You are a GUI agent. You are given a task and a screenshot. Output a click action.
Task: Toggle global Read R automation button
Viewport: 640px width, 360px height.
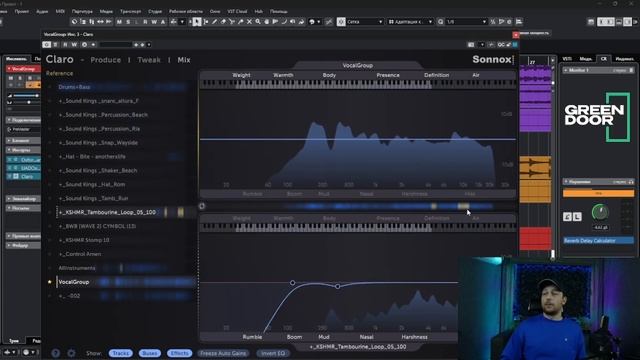coord(145,22)
